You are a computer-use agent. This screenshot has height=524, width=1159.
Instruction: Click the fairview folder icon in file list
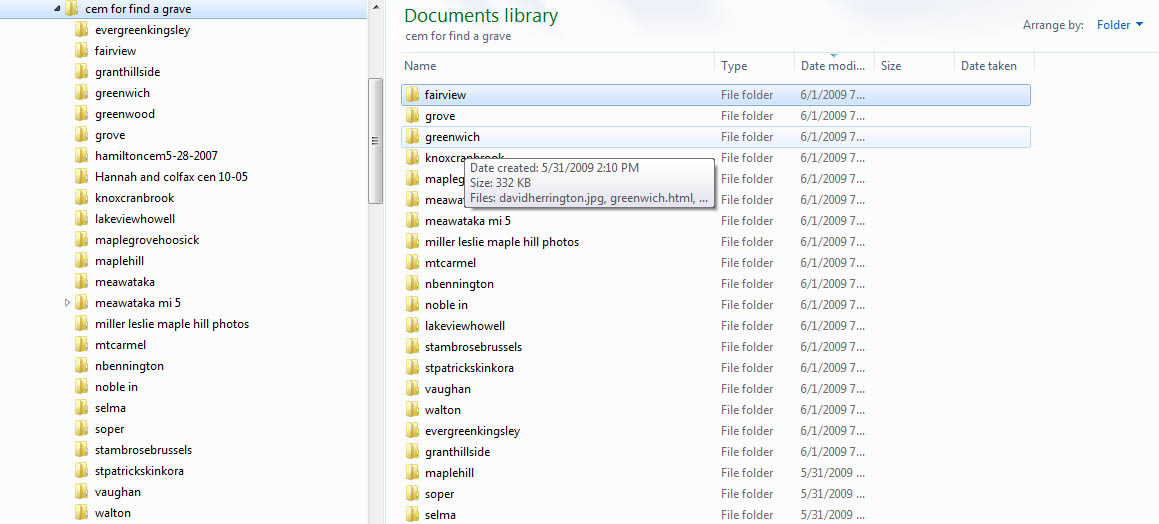tap(412, 95)
